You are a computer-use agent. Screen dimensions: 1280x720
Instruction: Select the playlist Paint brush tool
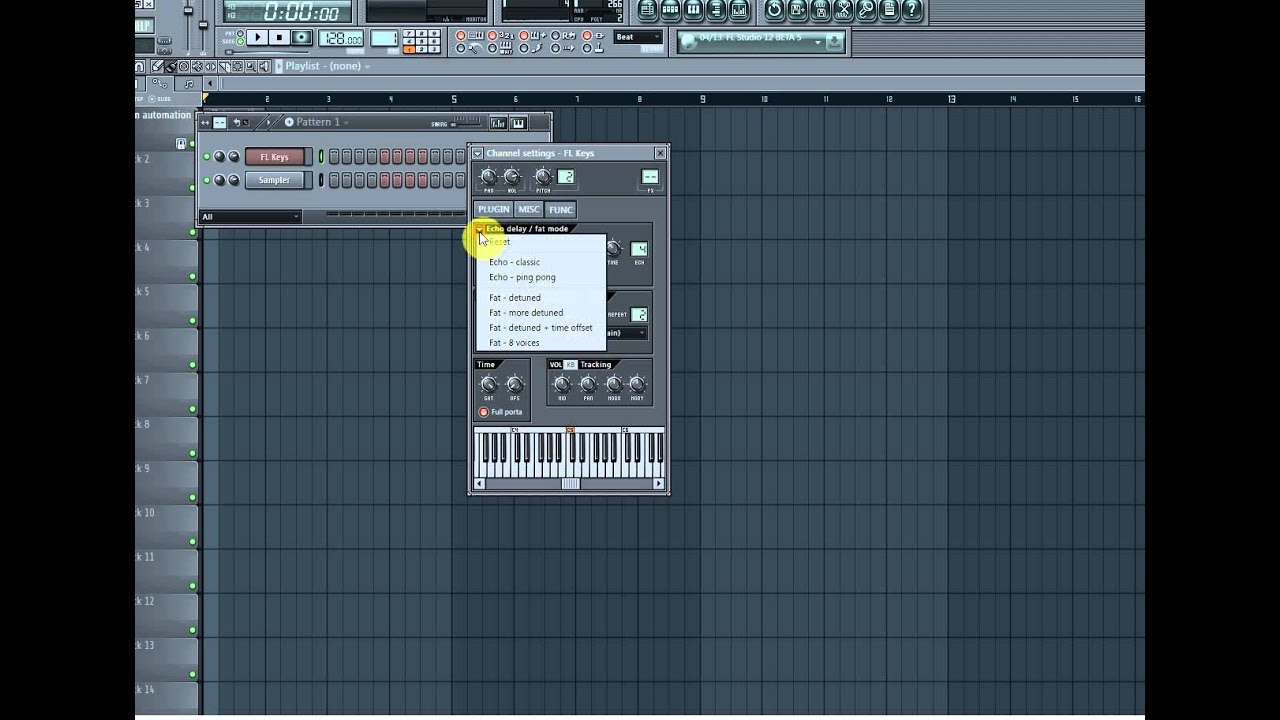[171, 66]
